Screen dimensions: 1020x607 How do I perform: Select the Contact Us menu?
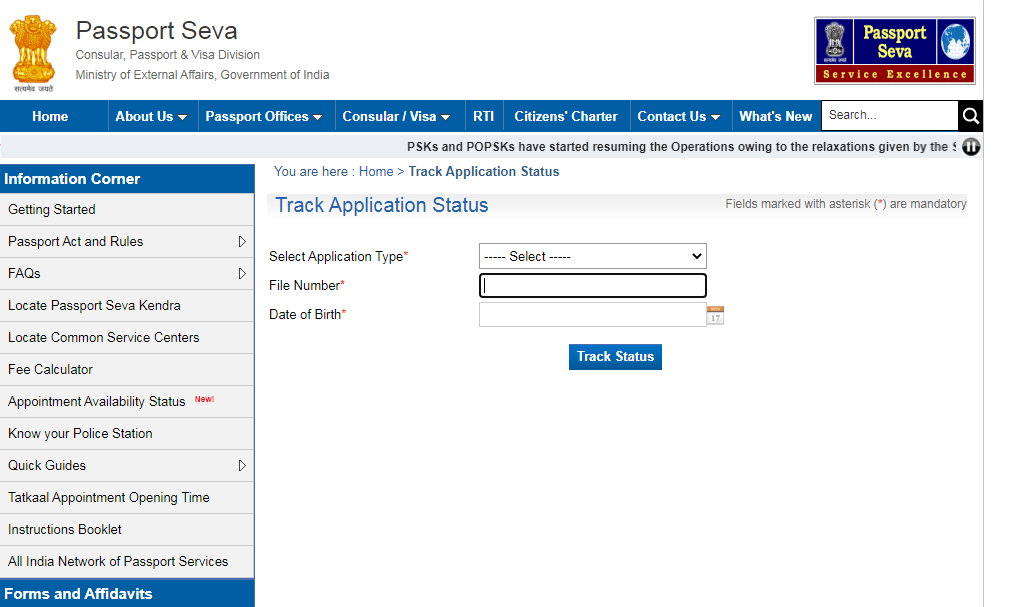(x=679, y=115)
